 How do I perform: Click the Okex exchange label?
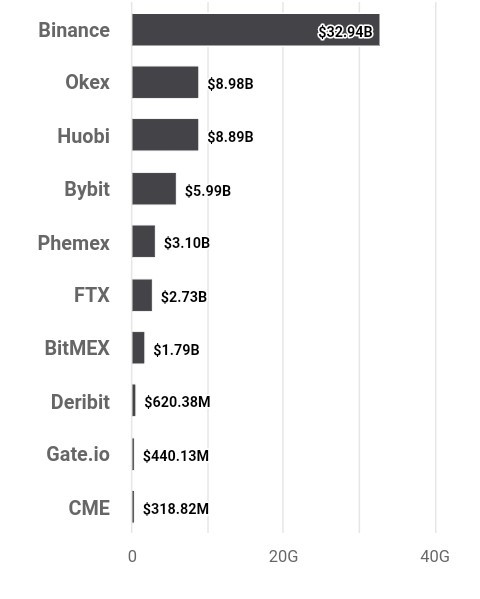88,82
